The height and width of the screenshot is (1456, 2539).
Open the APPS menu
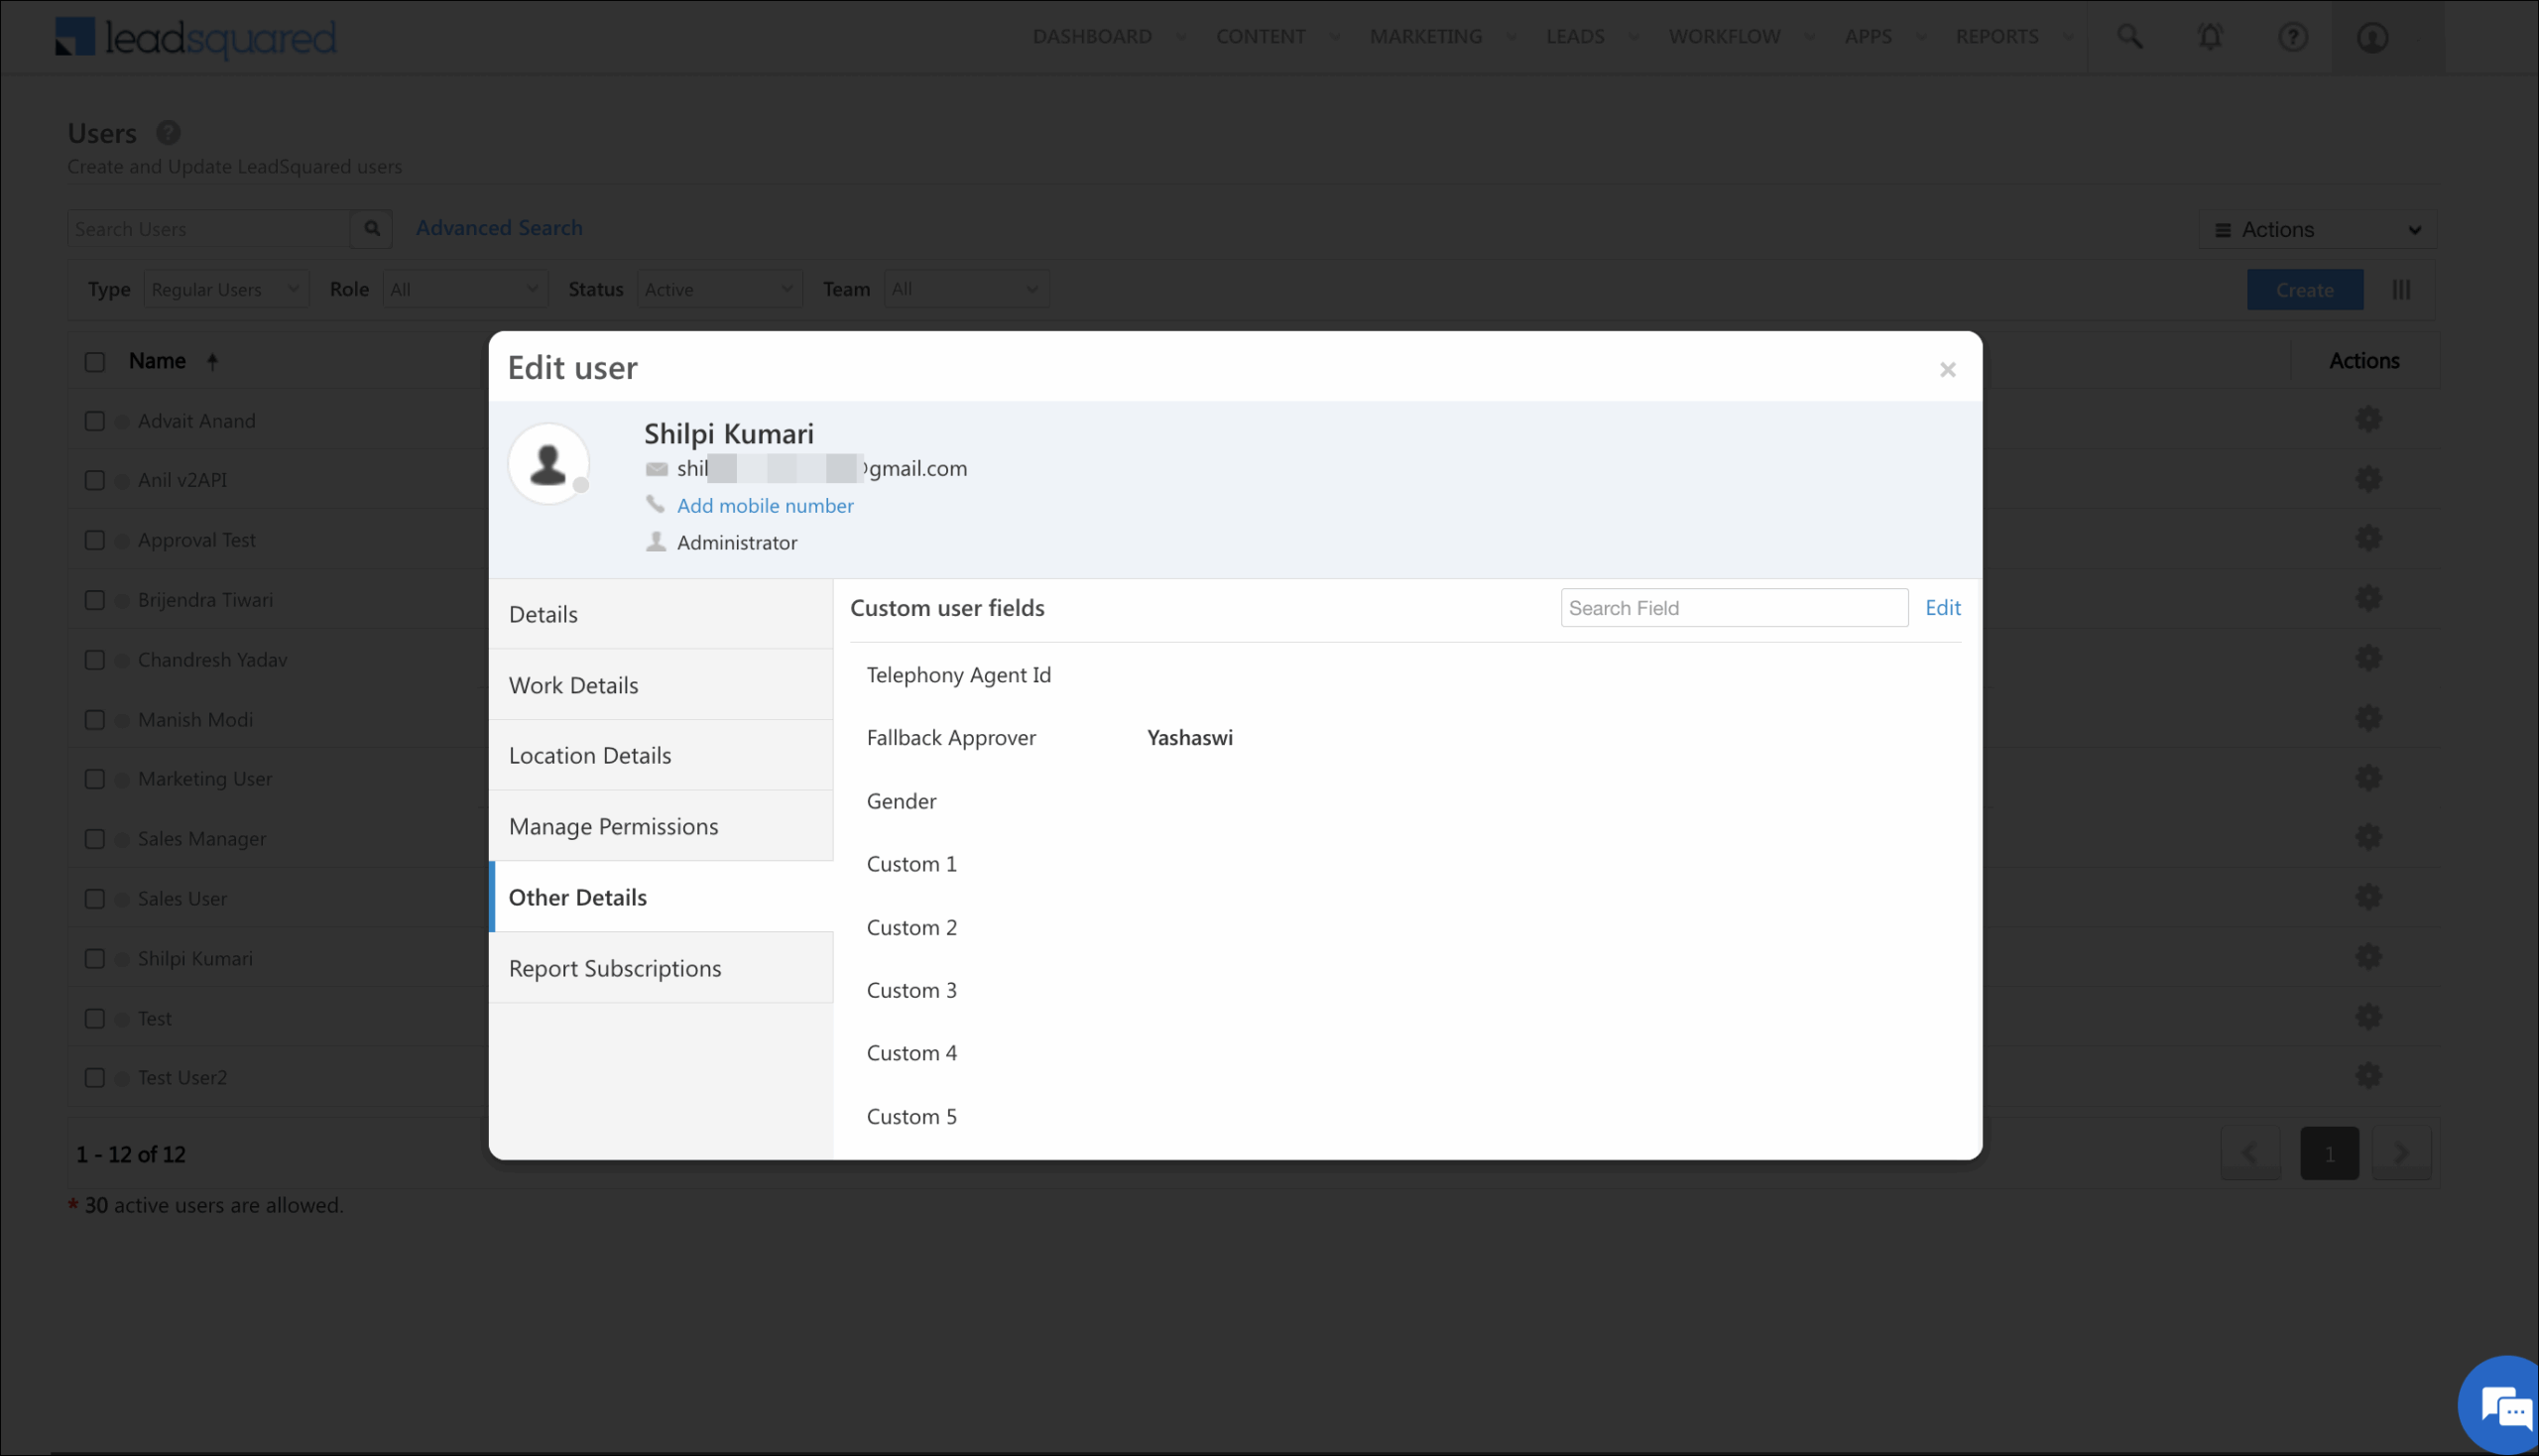(1884, 36)
